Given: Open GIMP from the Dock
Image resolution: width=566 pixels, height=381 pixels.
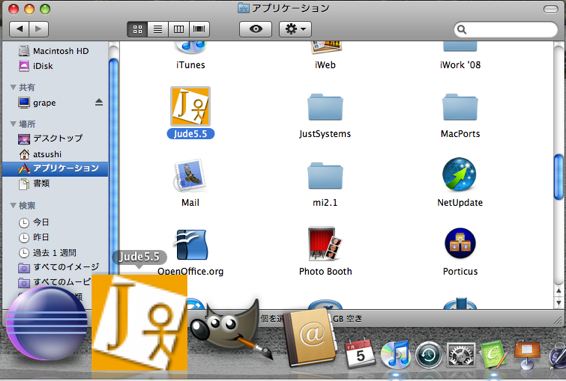Looking at the screenshot, I should click(230, 329).
